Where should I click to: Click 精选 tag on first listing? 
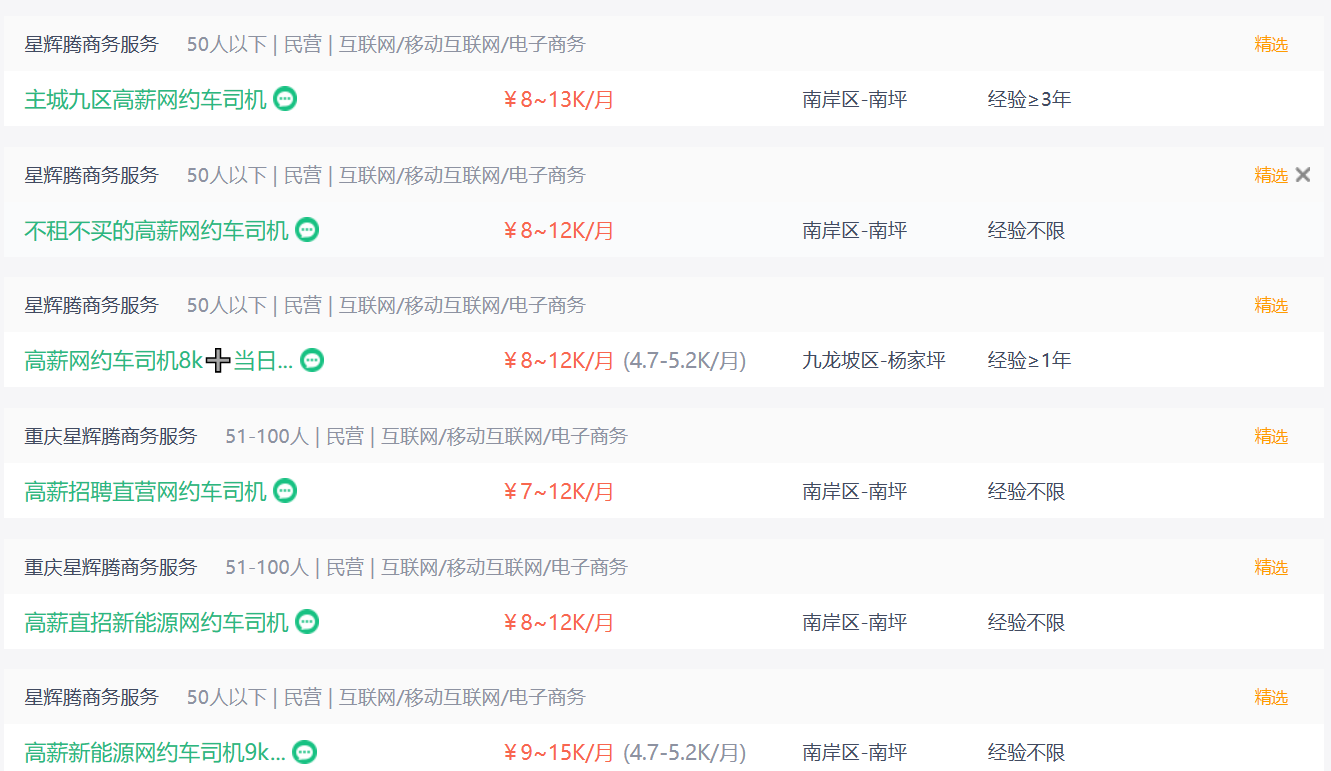point(1271,44)
